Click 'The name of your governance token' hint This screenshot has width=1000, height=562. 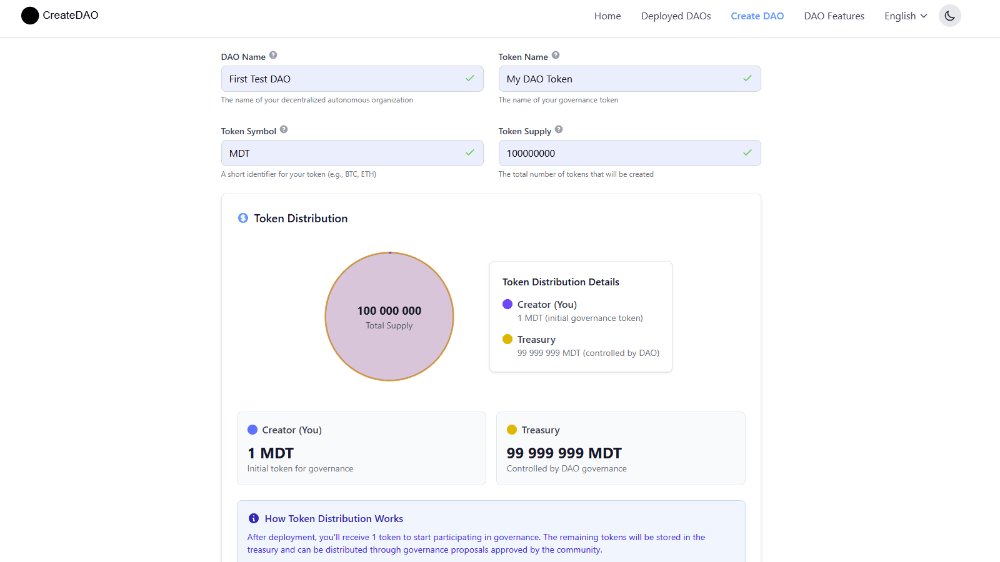coord(558,100)
